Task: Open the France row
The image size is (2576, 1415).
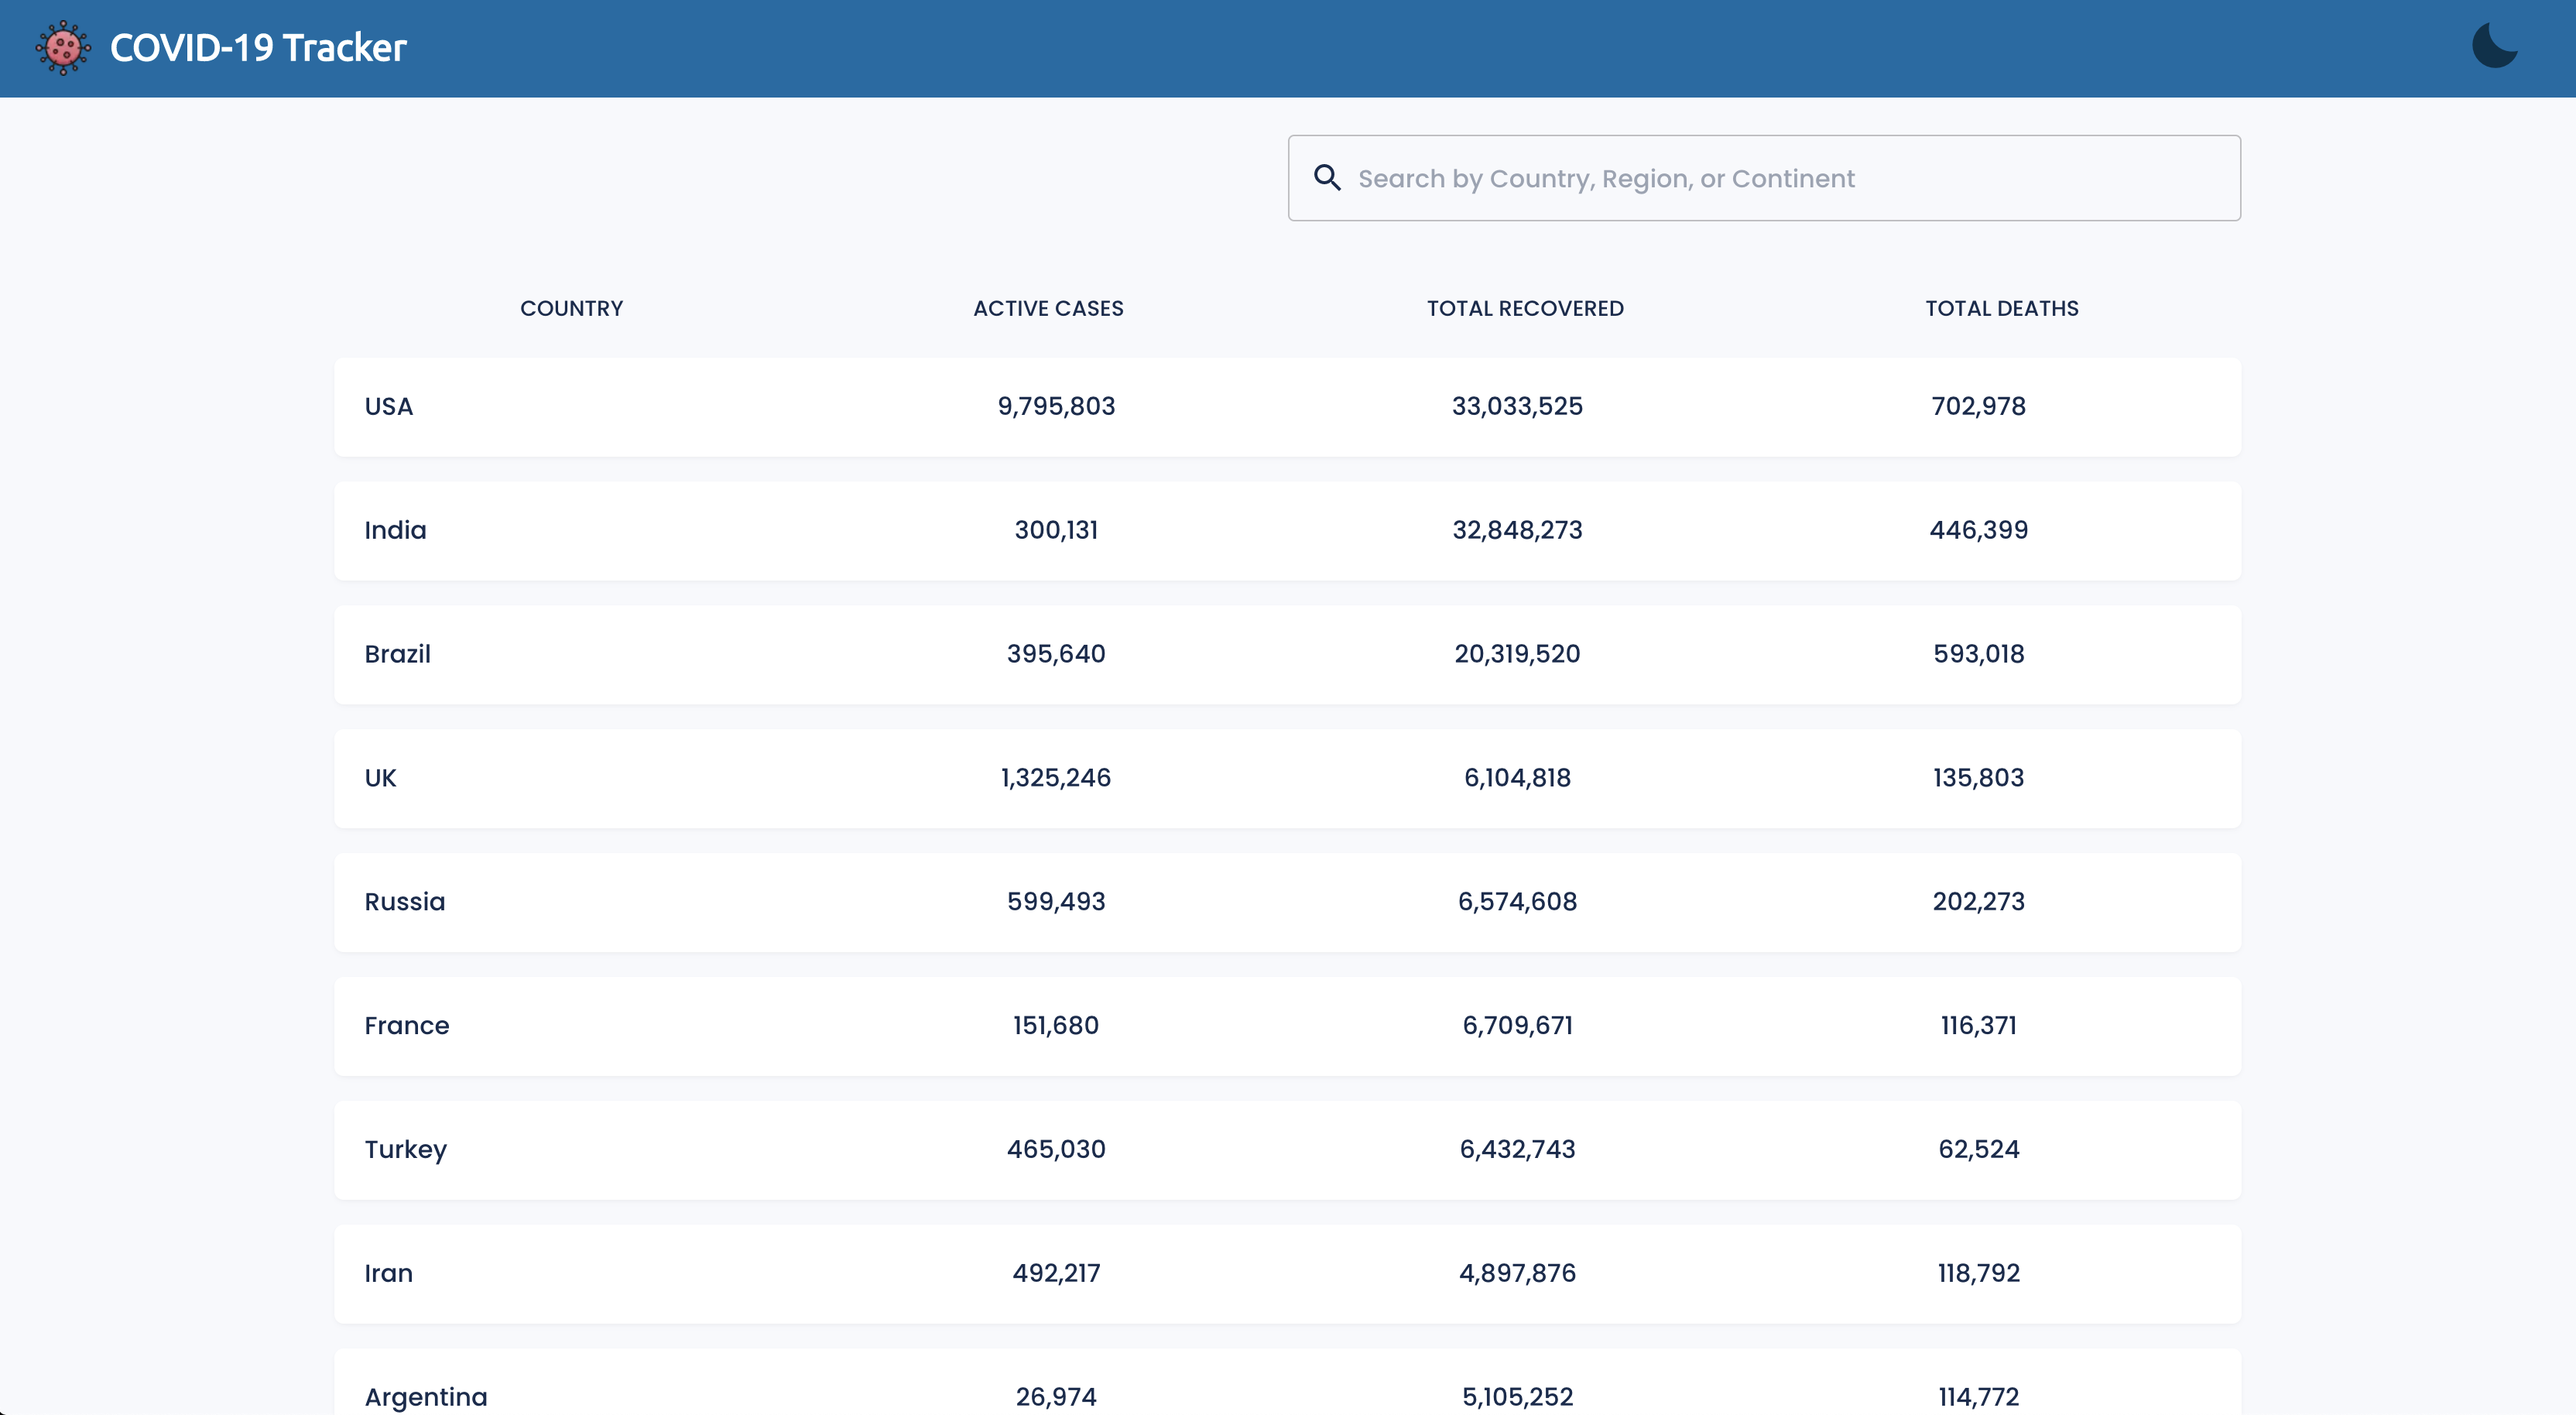Action: click(x=1287, y=1026)
